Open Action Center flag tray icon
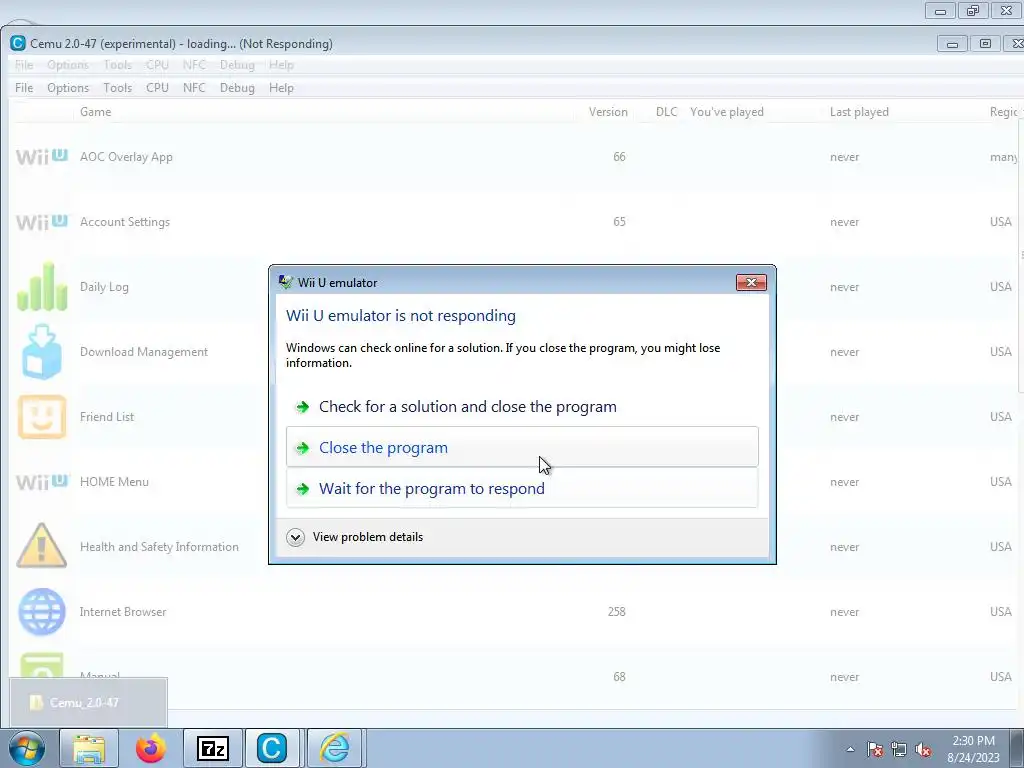The image size is (1024, 768). (875, 749)
